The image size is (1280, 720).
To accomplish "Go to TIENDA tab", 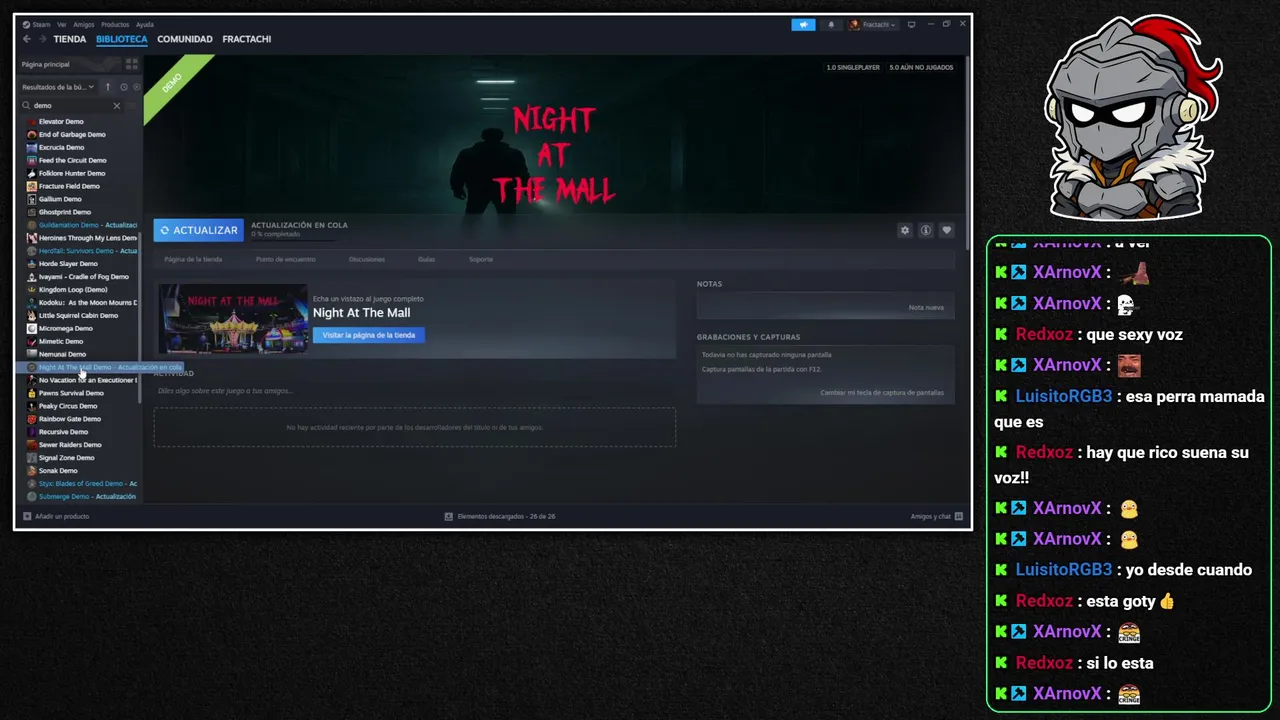I will (x=70, y=39).
